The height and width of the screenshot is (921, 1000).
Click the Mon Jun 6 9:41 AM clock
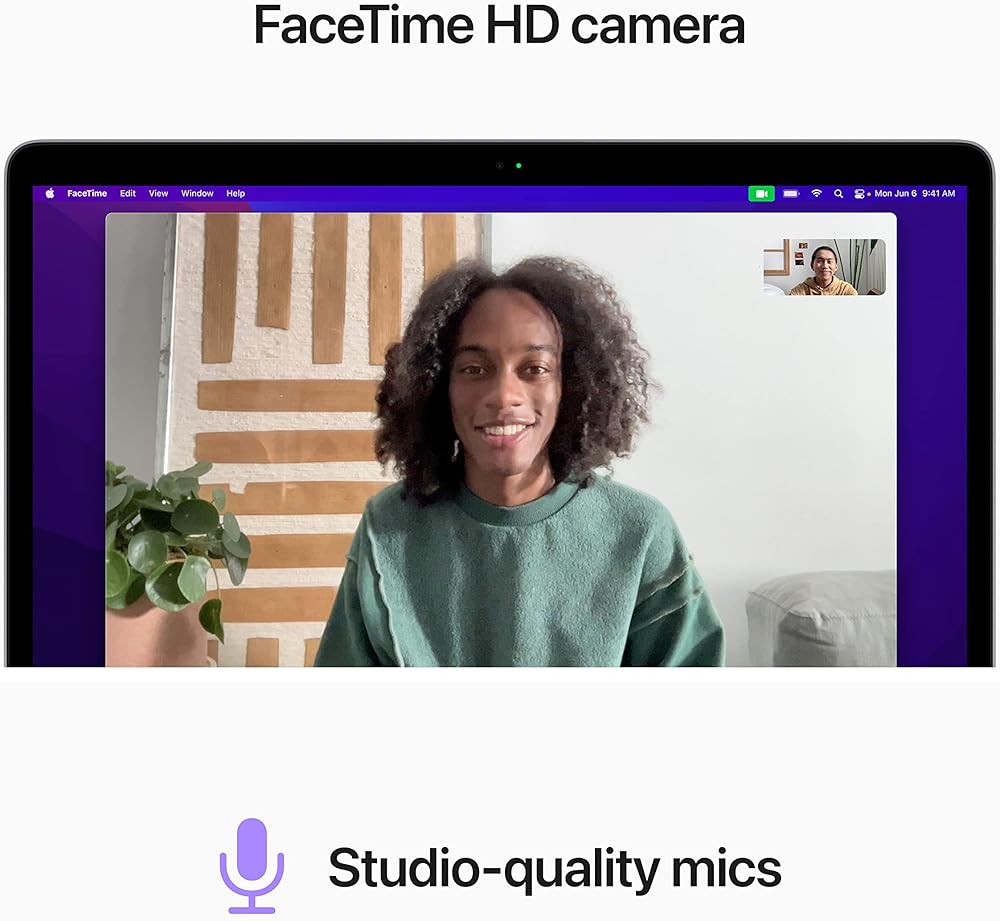[914, 193]
